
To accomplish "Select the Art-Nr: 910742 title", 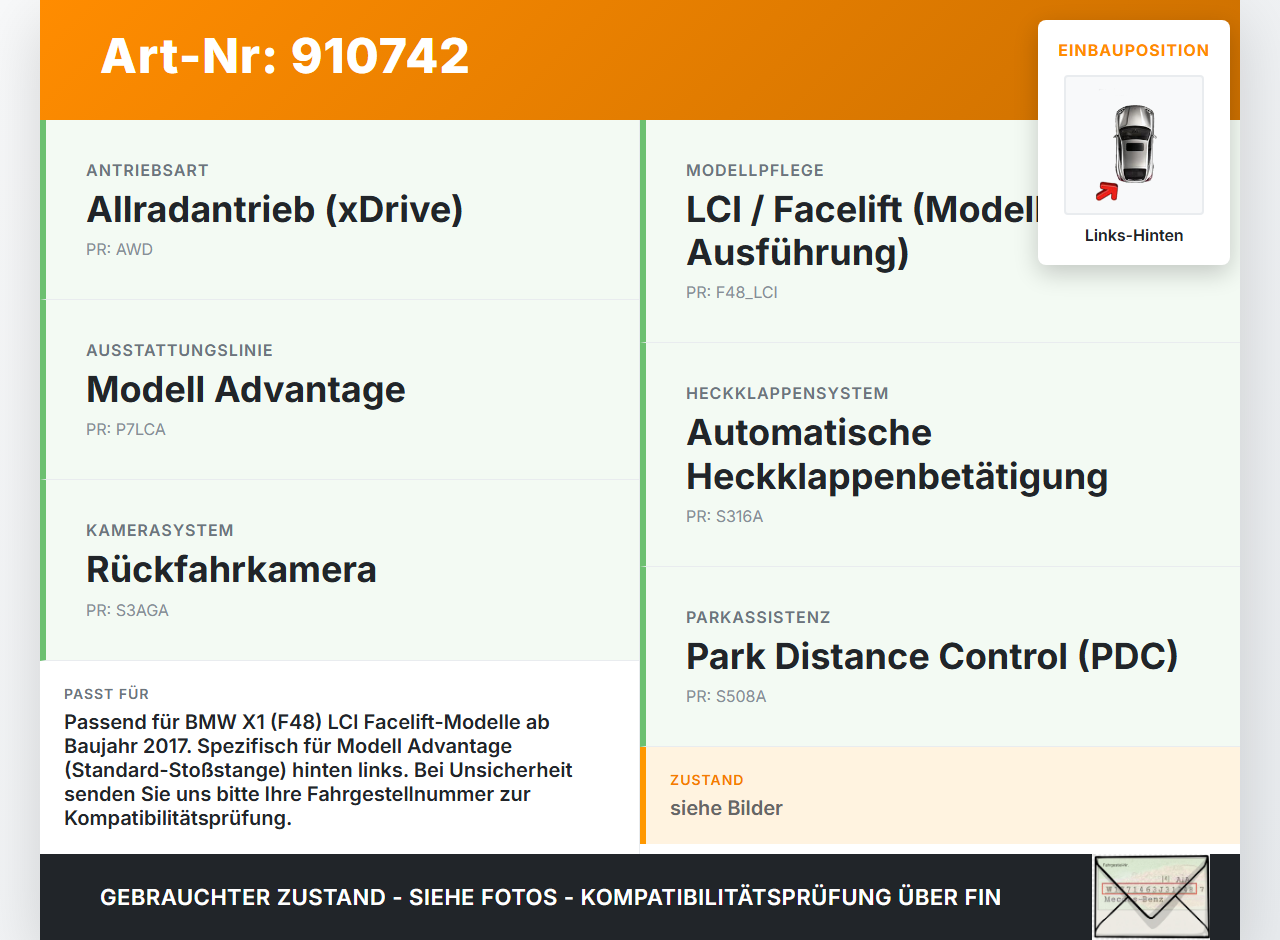I will (x=285, y=56).
